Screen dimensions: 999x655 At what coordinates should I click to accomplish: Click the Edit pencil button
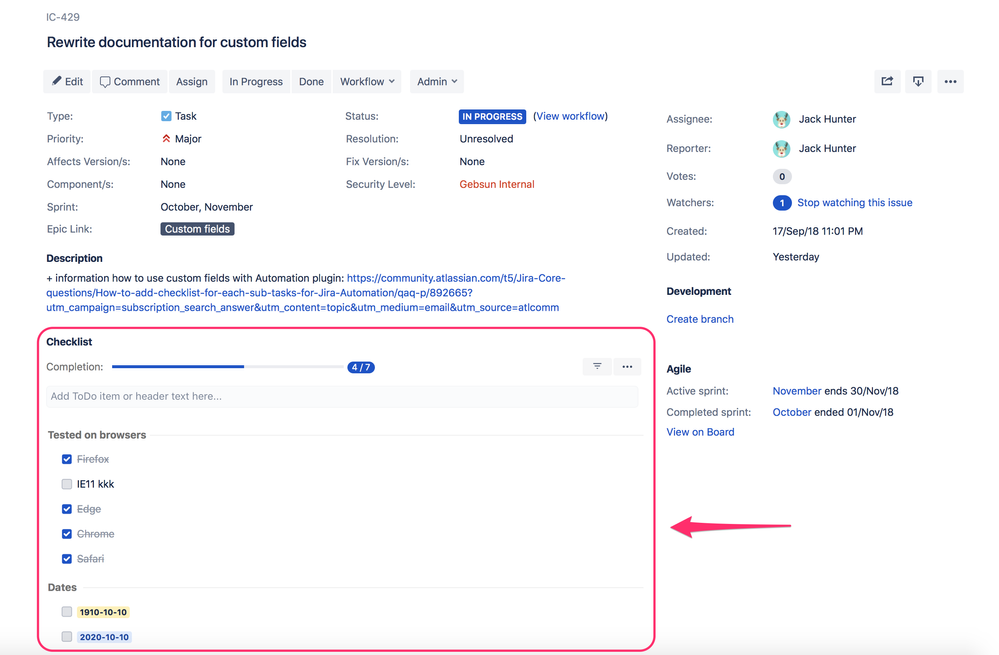point(67,82)
